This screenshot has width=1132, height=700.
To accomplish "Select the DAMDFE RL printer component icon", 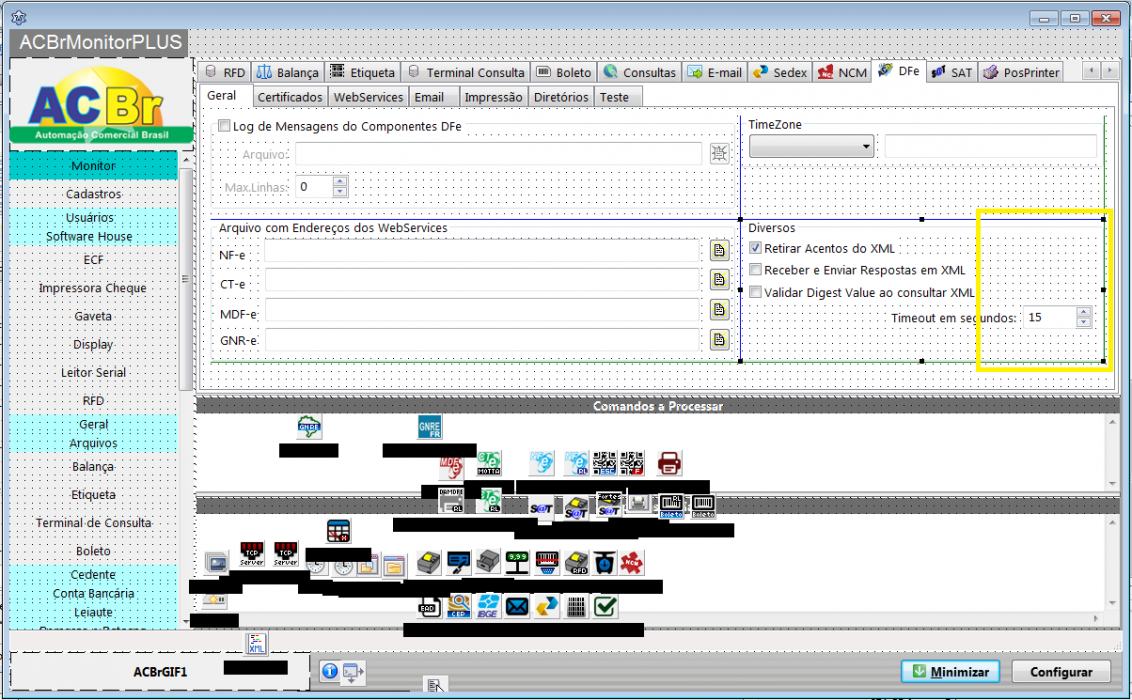I will (x=451, y=499).
